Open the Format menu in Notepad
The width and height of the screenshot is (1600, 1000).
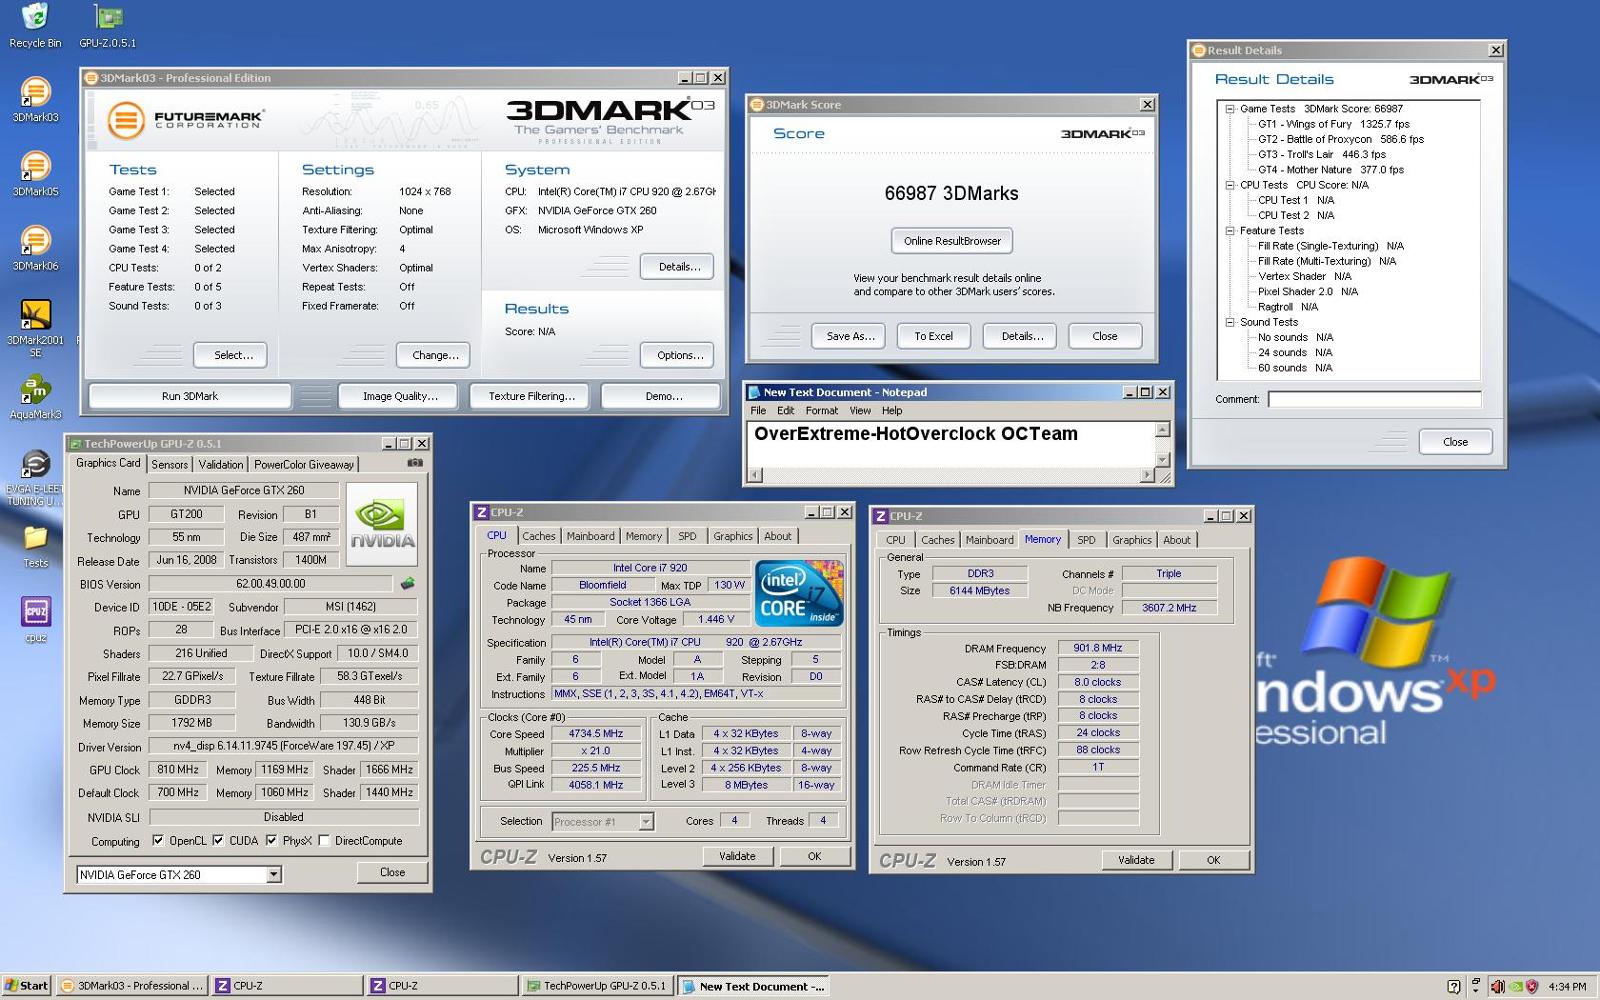(x=822, y=411)
